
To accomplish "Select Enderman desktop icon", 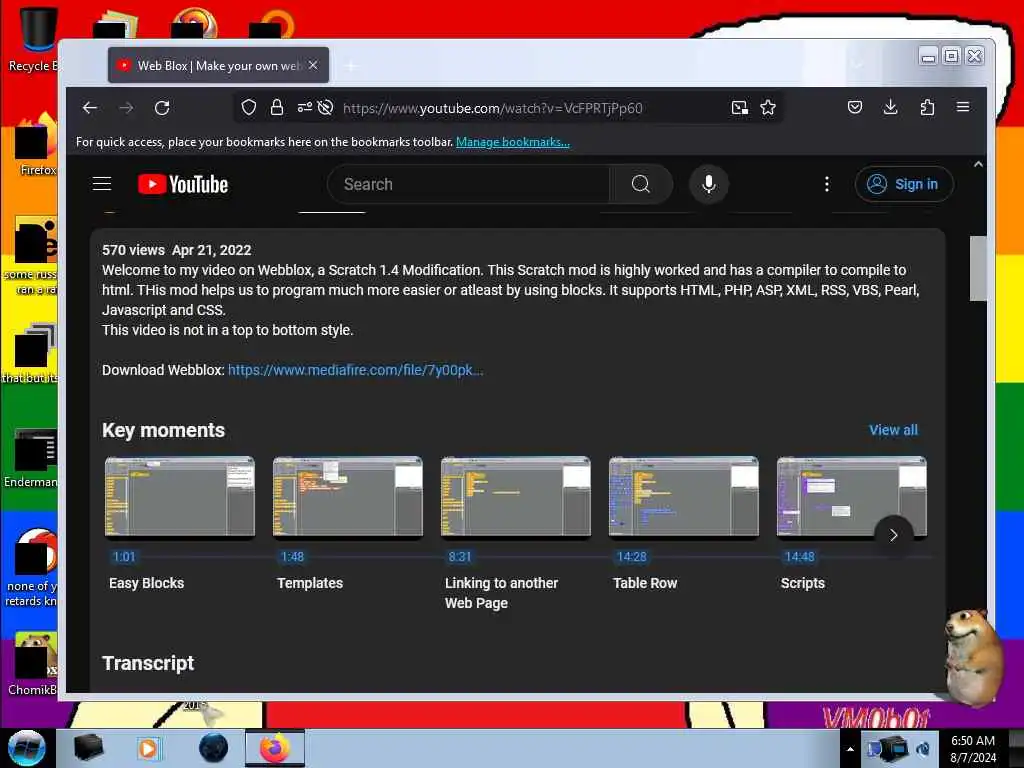I will (31, 458).
